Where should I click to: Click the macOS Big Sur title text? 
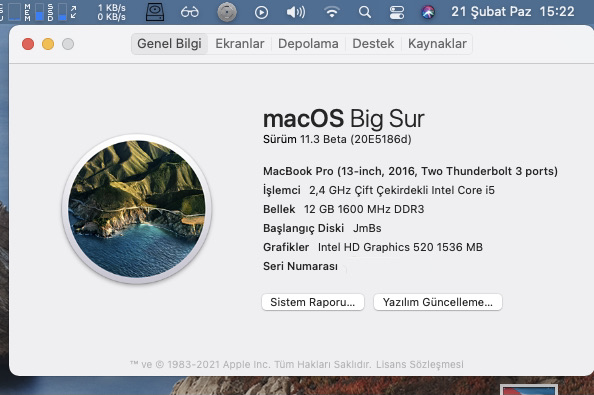(x=344, y=119)
